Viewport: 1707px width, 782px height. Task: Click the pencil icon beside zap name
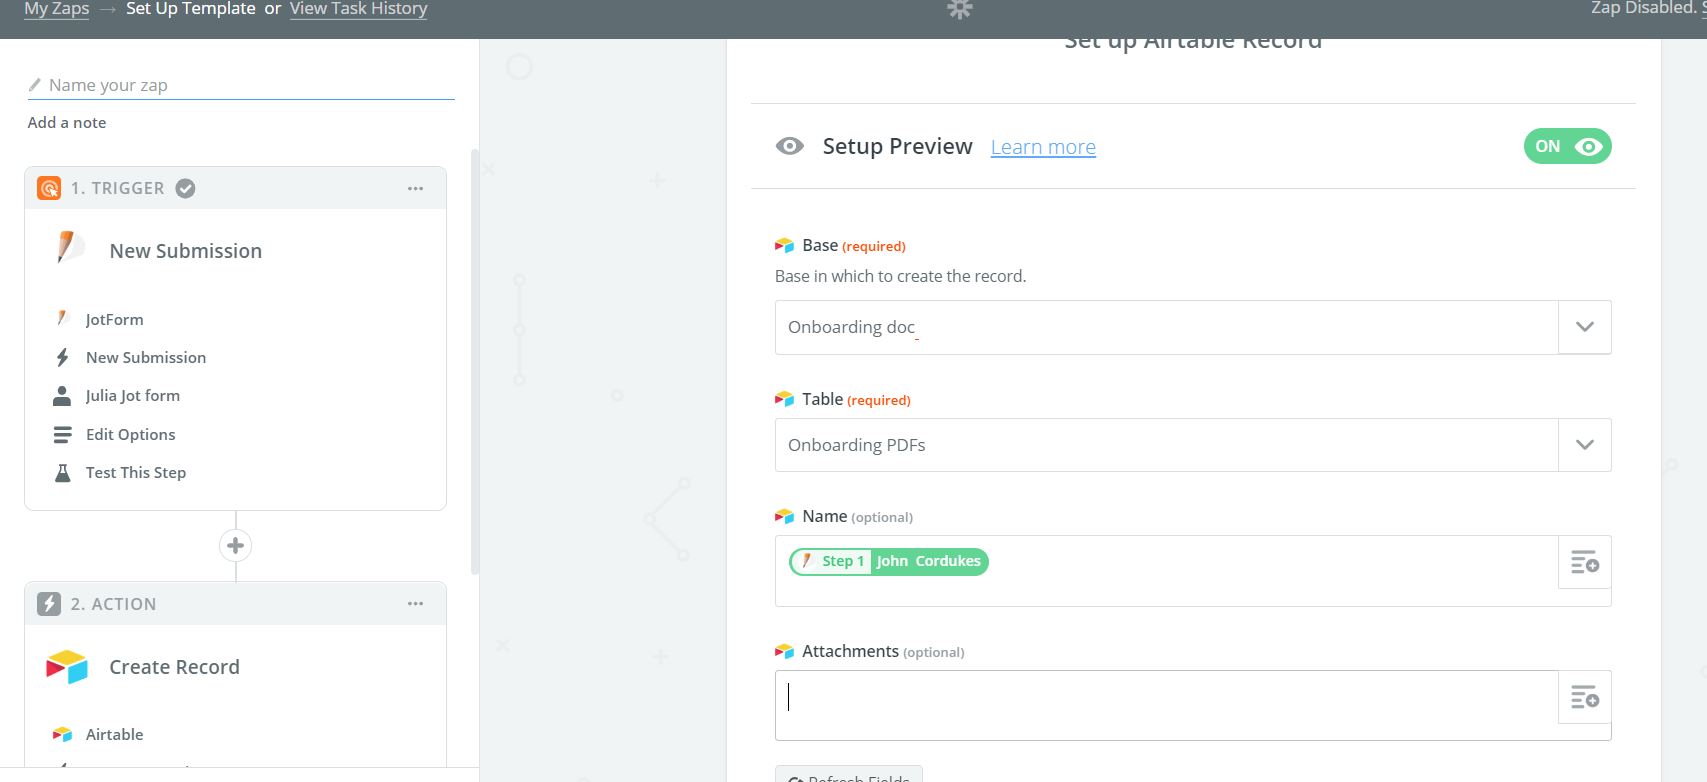[x=35, y=85]
